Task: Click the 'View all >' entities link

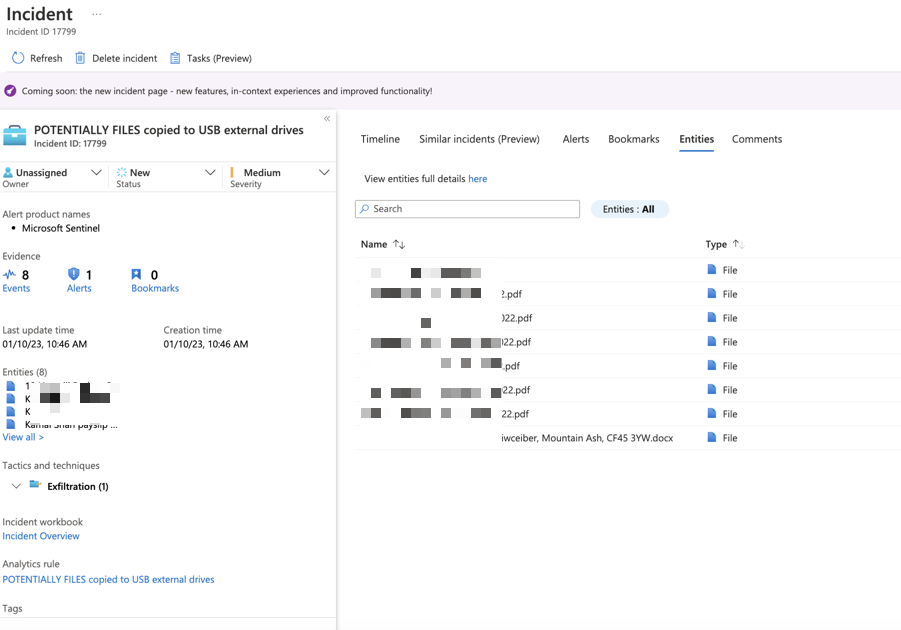Action: (x=23, y=437)
